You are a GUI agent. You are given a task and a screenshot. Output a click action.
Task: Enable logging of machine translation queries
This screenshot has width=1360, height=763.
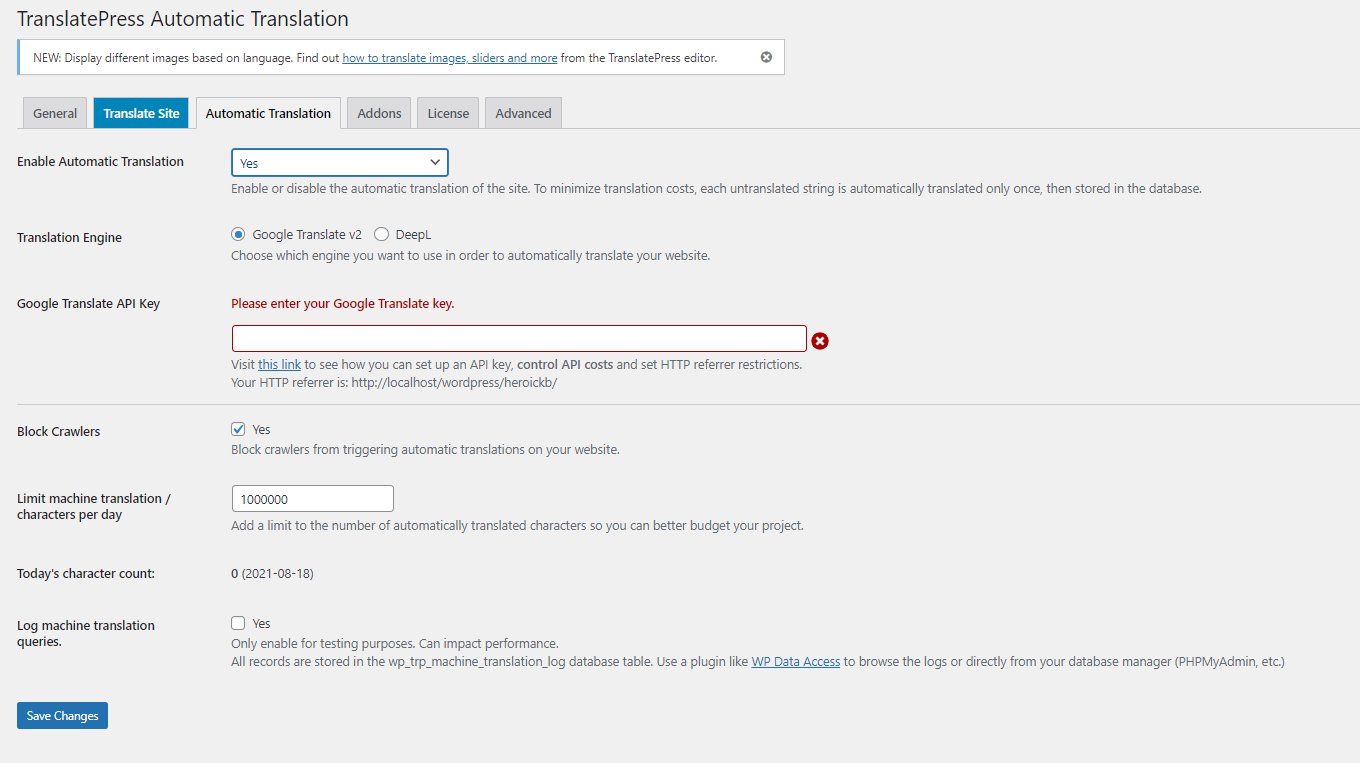(238, 622)
